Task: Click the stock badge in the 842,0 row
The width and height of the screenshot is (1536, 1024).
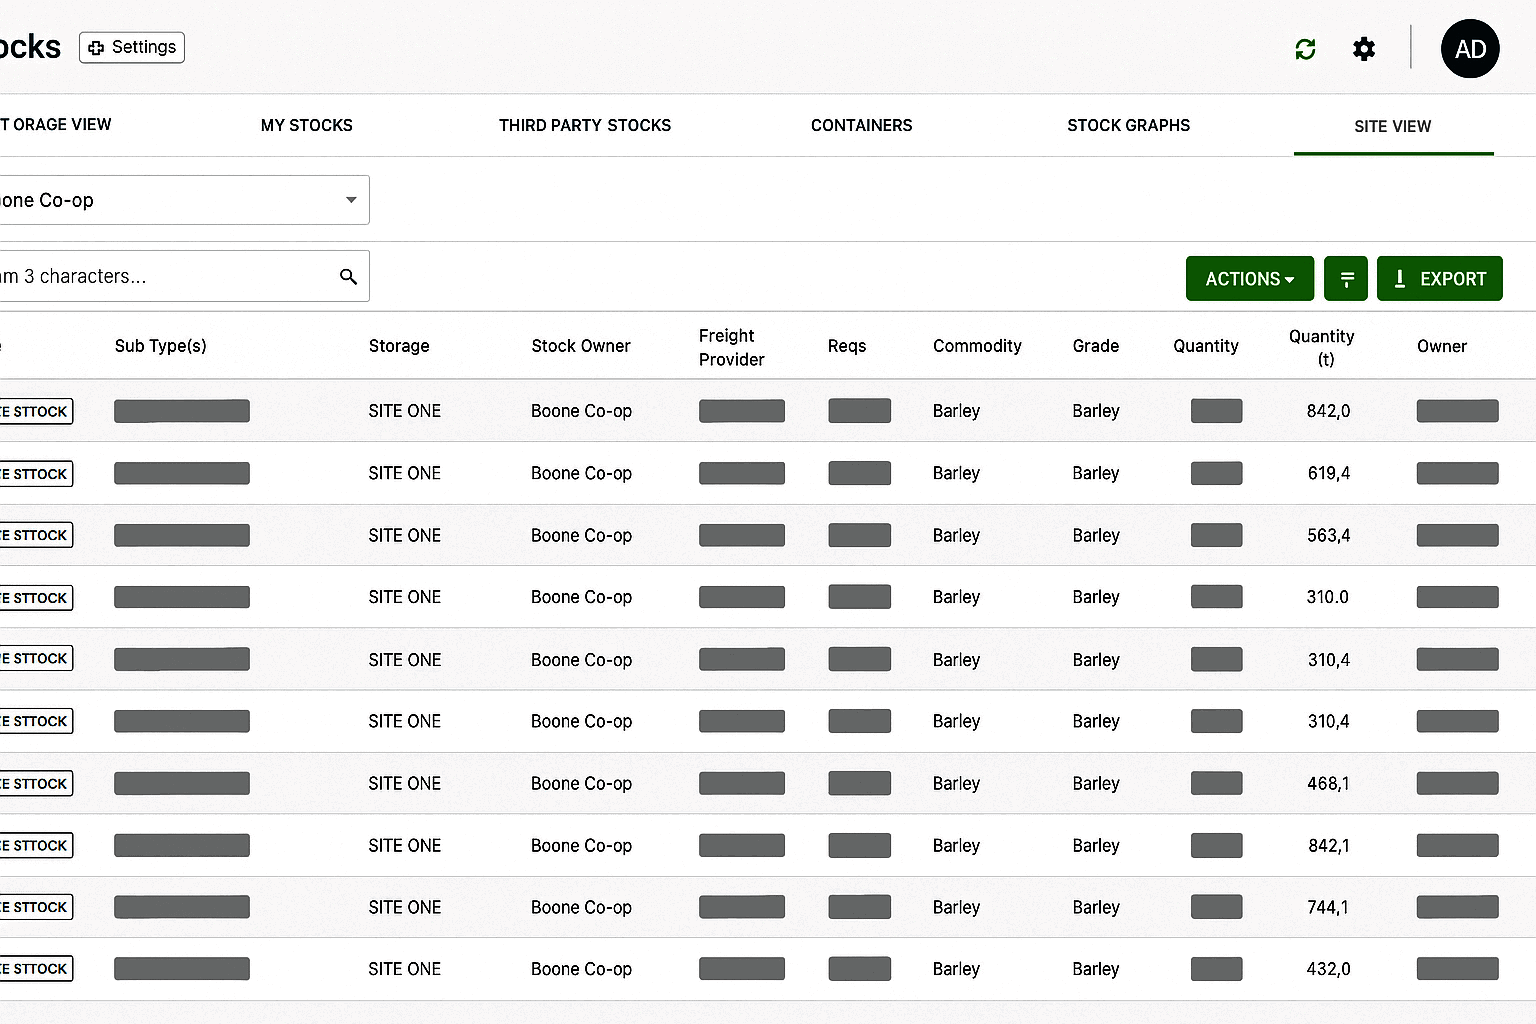Action: [36, 411]
